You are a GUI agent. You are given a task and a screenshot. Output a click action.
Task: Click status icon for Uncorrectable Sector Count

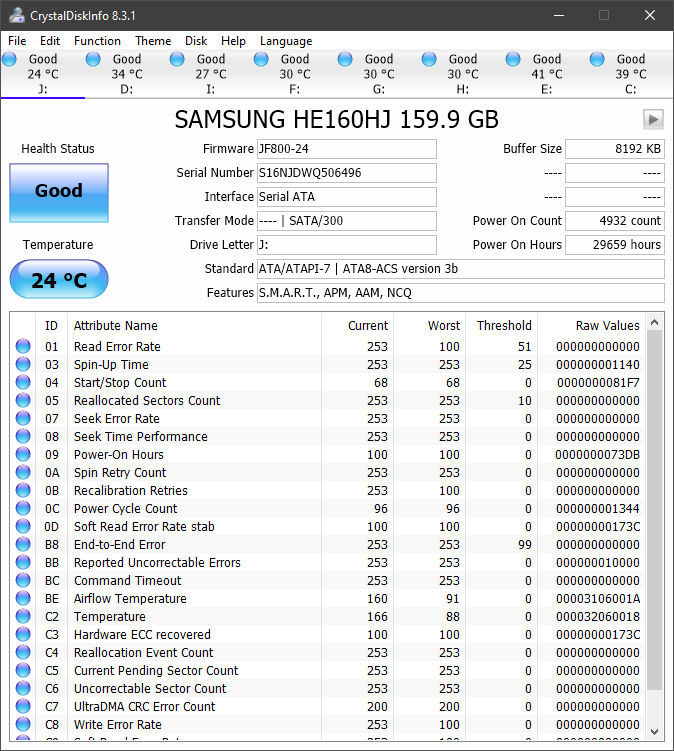(x=23, y=688)
